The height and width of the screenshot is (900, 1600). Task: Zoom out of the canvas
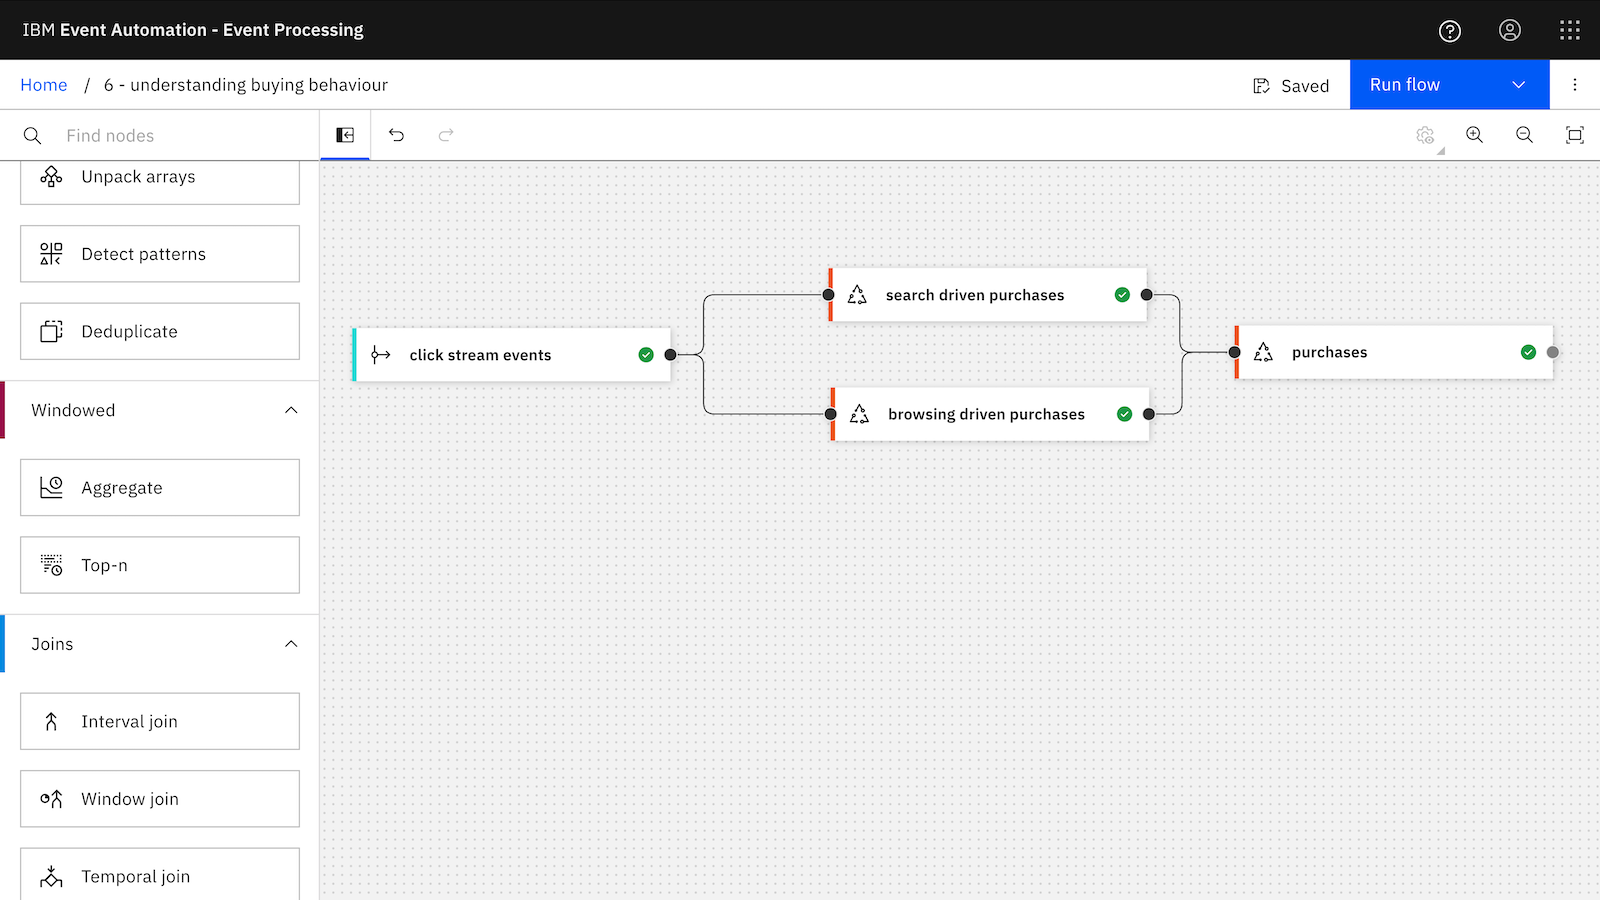(x=1524, y=135)
